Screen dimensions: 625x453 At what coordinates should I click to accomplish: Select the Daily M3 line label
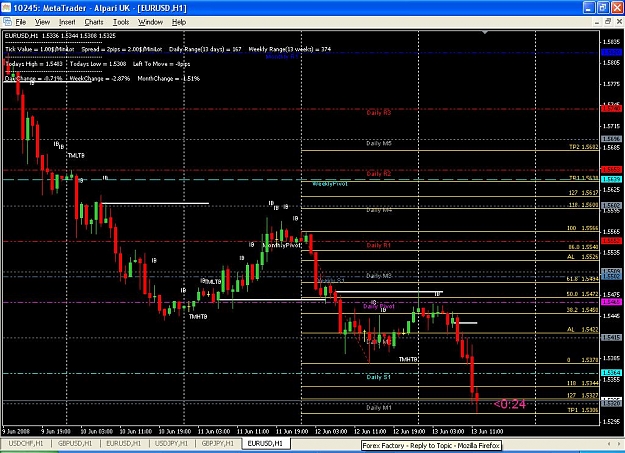[379, 276]
